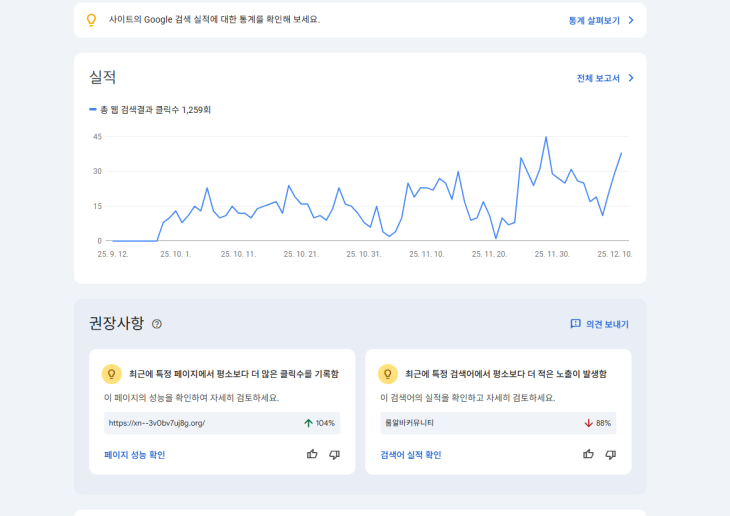Open the 전체 보고서 full report link
The width and height of the screenshot is (730, 516).
pos(598,78)
